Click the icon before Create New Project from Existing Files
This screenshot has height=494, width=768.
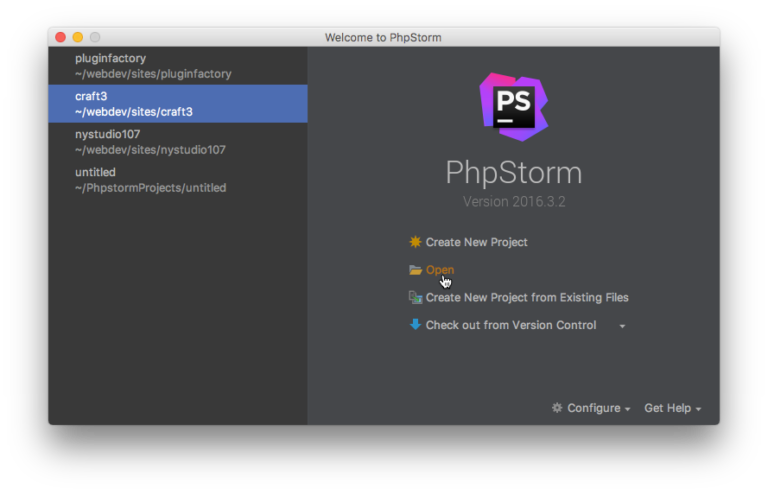coord(415,297)
